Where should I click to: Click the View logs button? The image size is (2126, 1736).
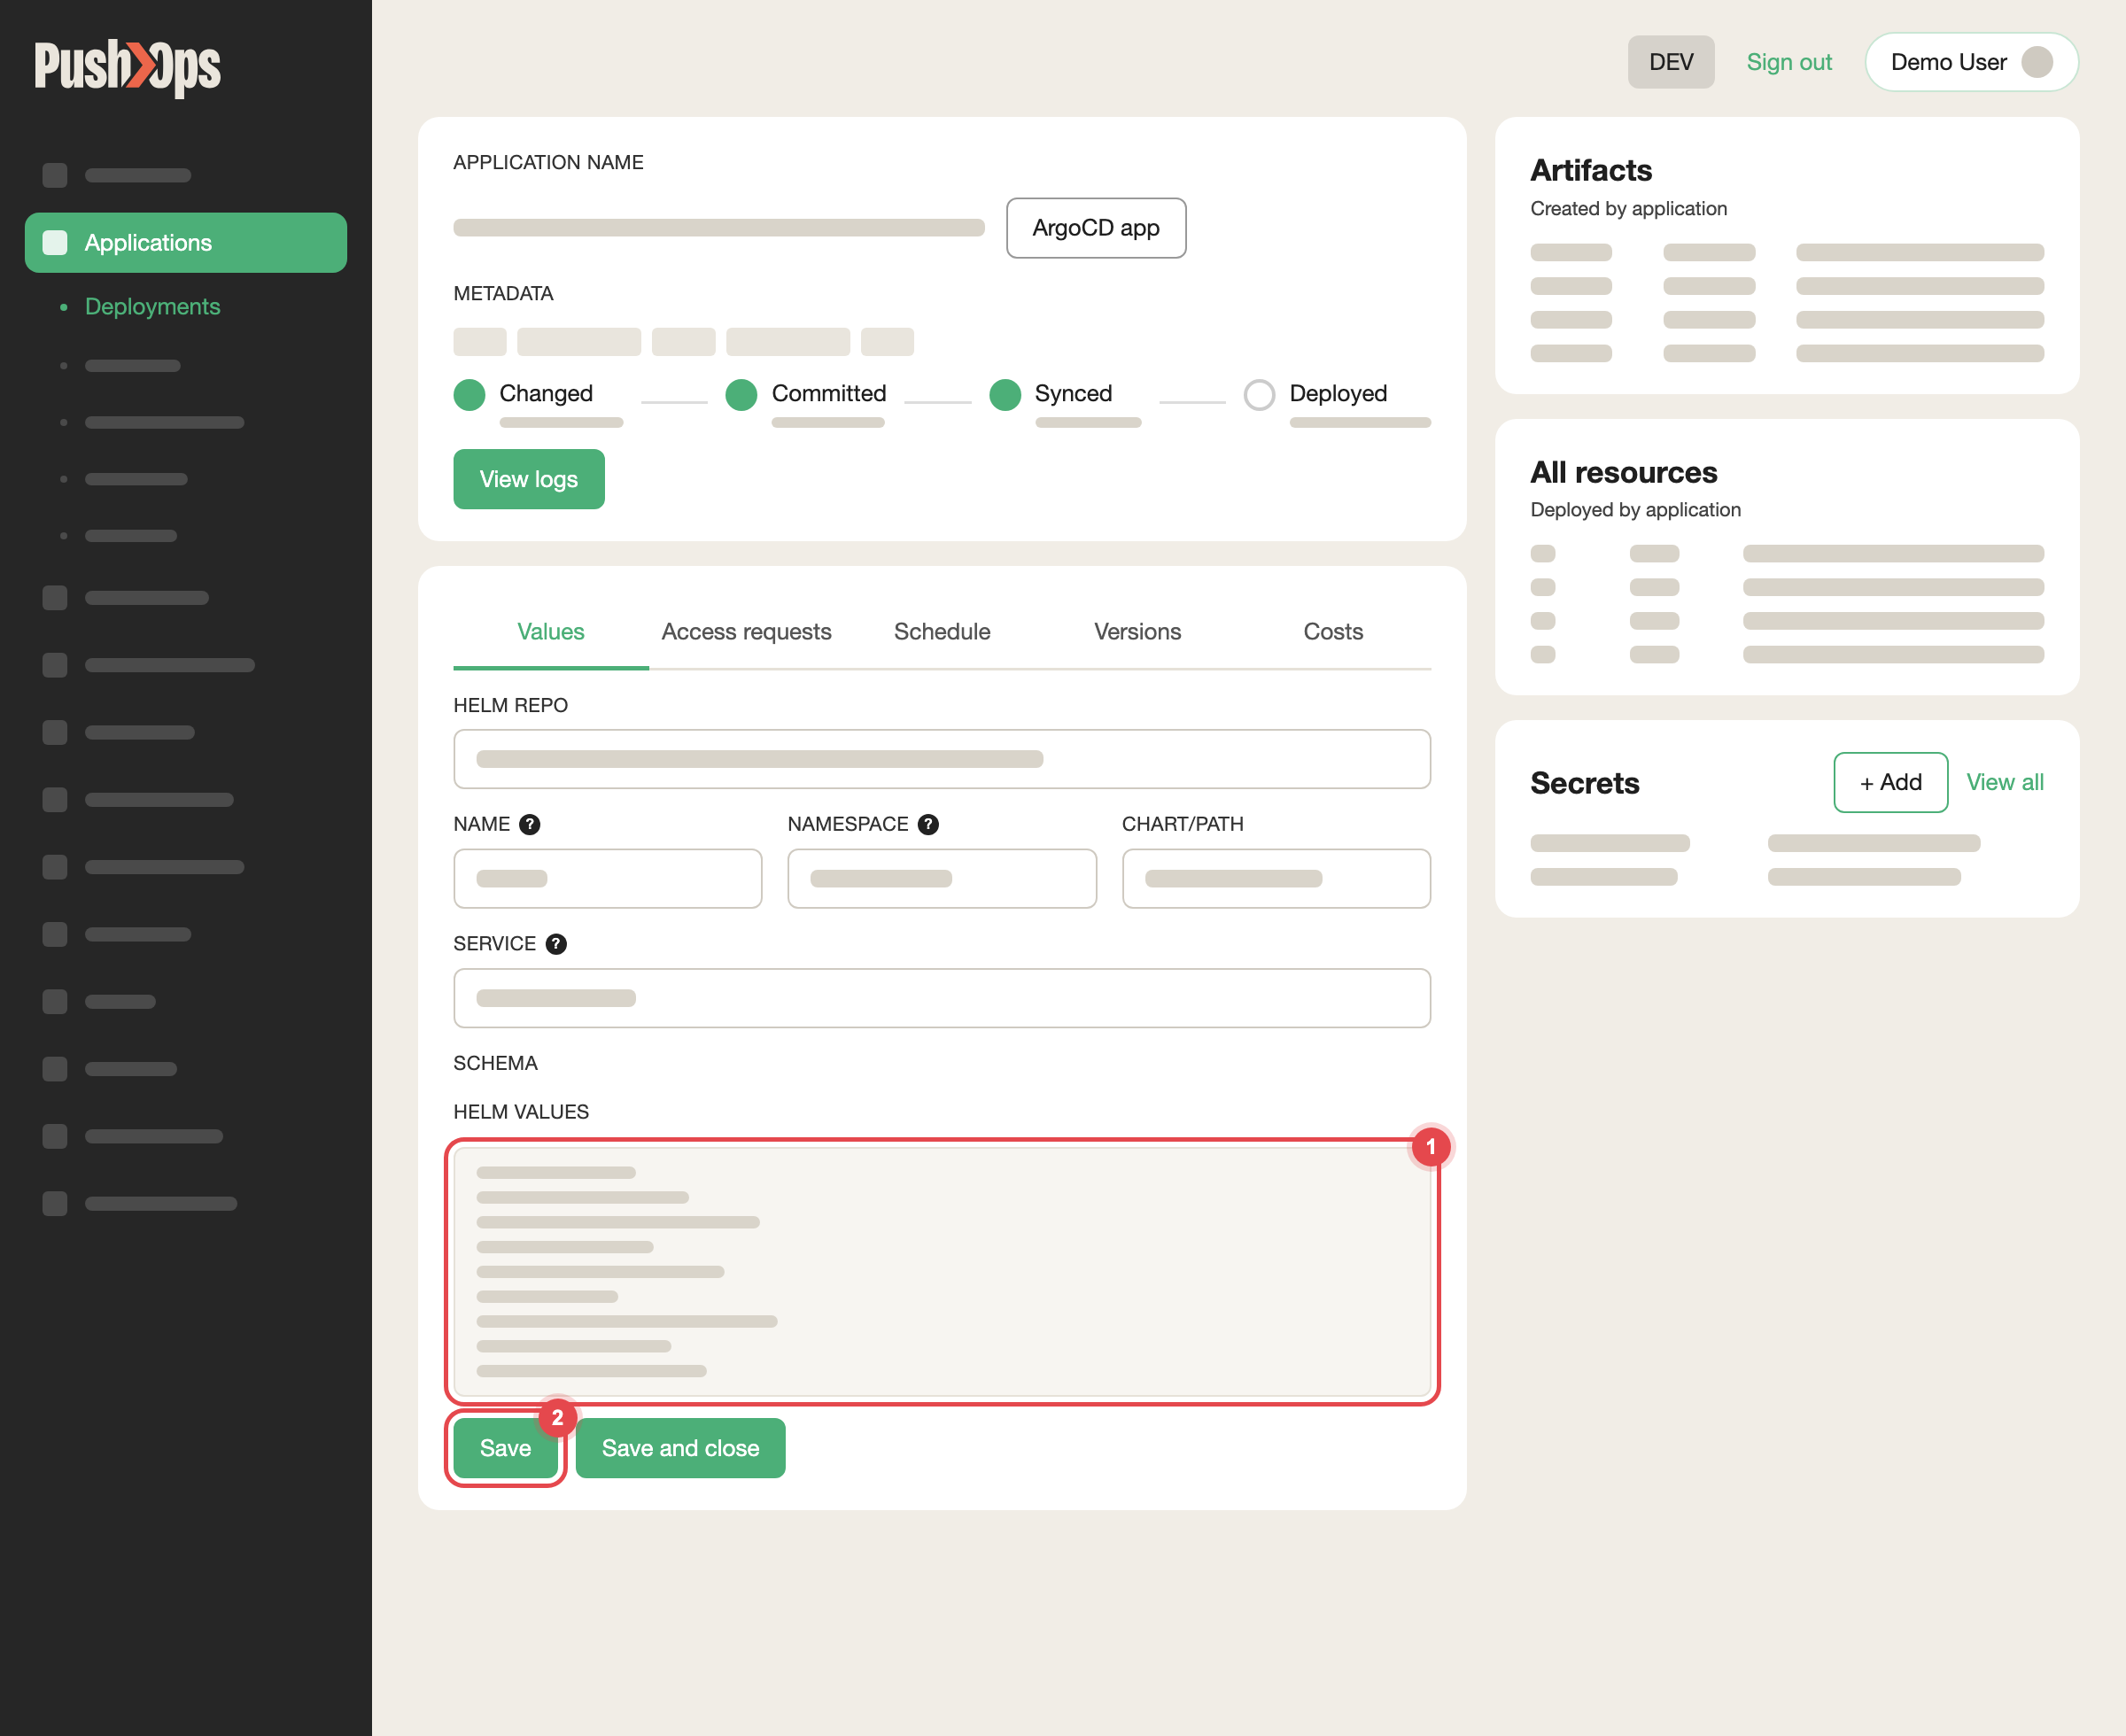(529, 479)
